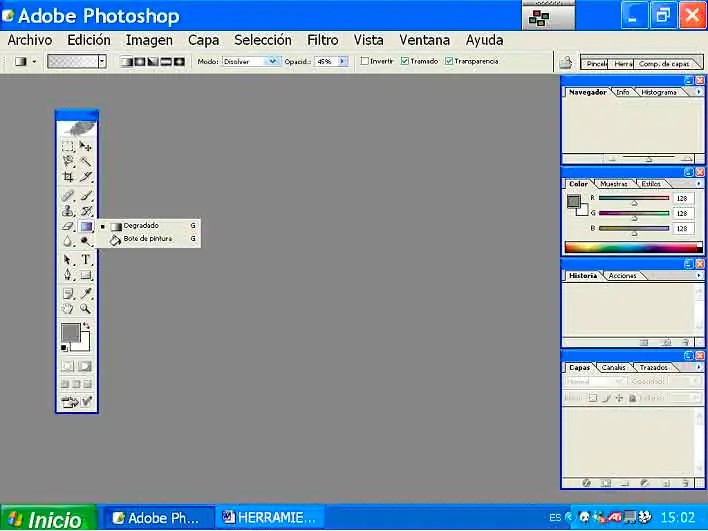The width and height of the screenshot is (708, 531).
Task: Switch to Standard edit mode
Action: tap(68, 366)
